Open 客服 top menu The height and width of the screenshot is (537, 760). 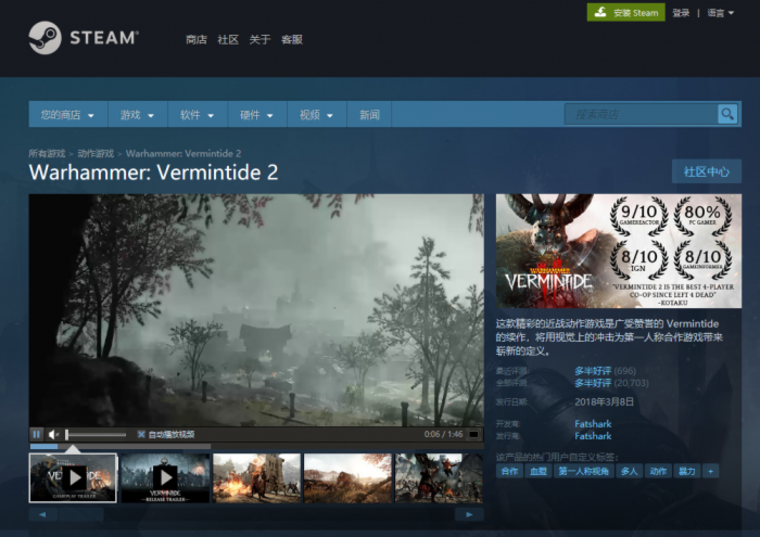coord(292,40)
